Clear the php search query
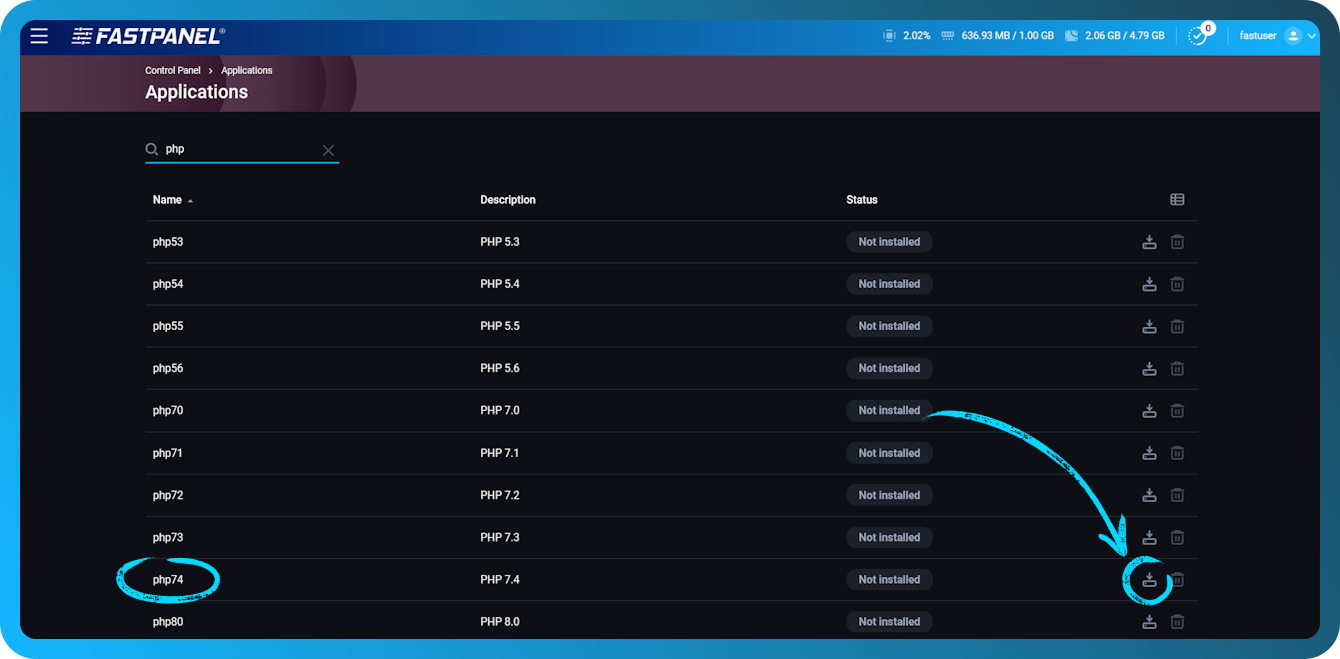This screenshot has width=1340, height=659. (328, 149)
